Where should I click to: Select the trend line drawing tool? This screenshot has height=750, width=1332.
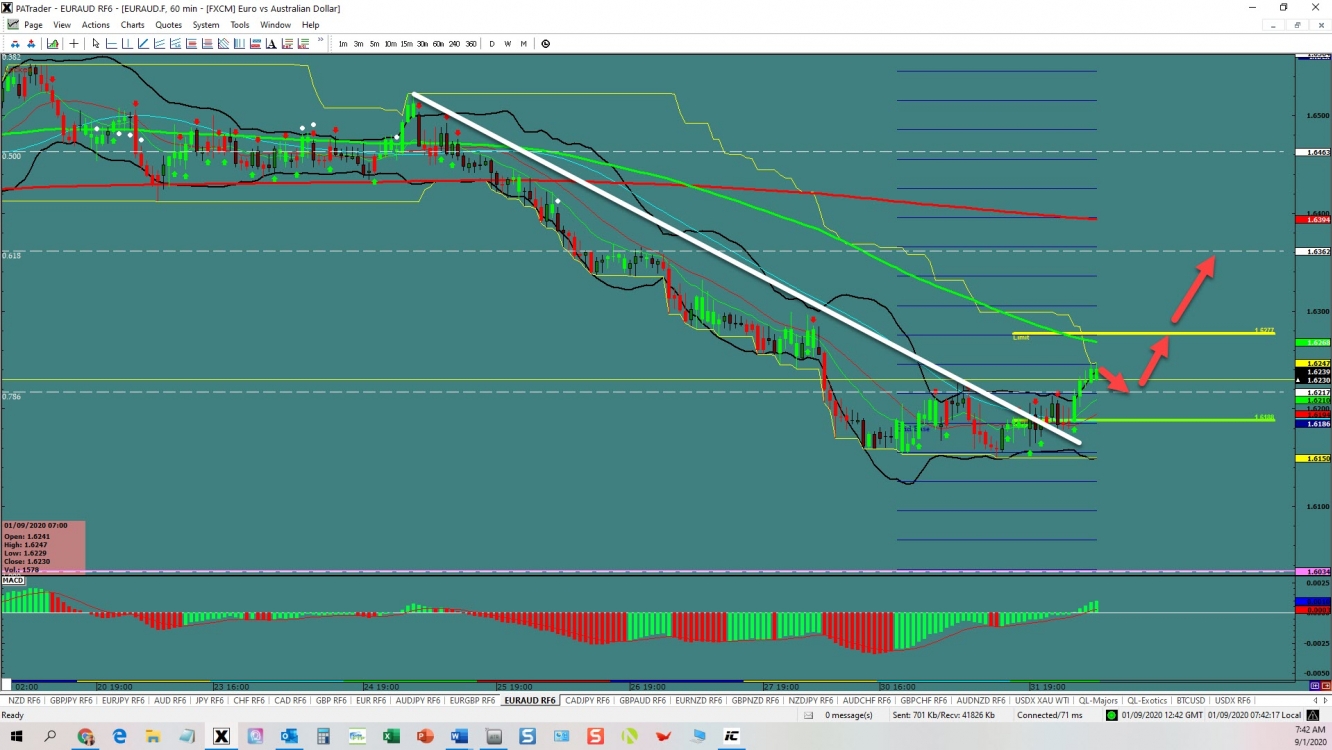pos(143,43)
